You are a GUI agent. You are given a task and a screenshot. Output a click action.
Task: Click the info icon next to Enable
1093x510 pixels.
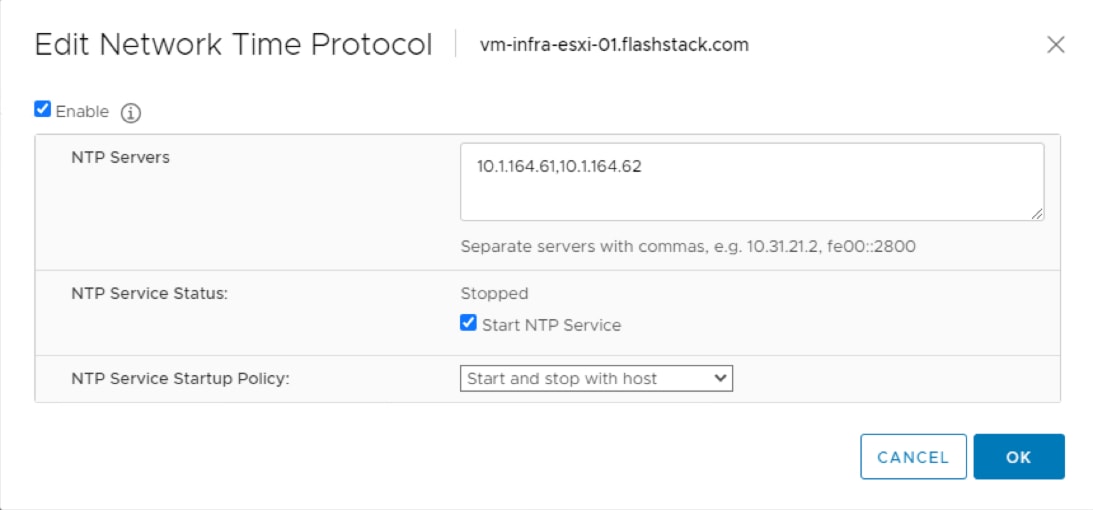pyautogui.click(x=131, y=113)
